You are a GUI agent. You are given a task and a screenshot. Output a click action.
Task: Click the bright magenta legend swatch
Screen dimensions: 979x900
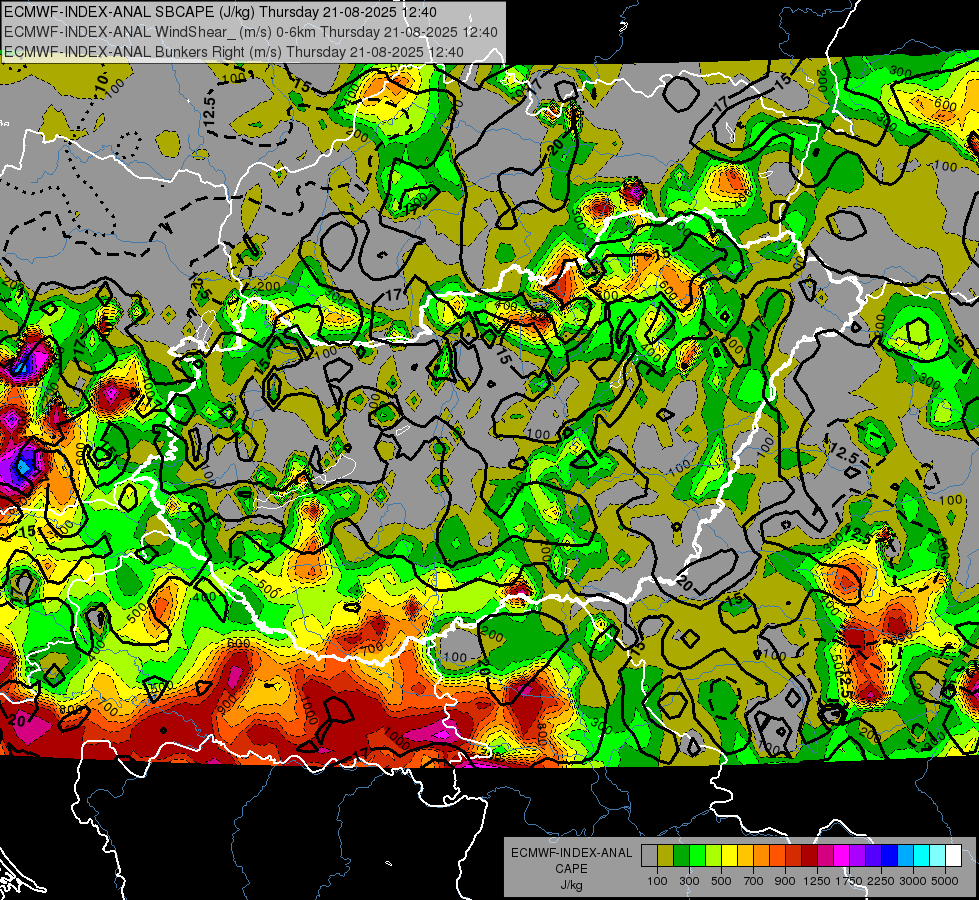tap(842, 856)
